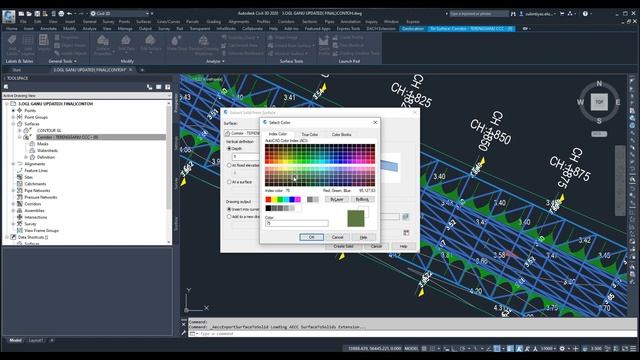Click the Assemblies icon in Toolspace tree
The height and width of the screenshot is (360, 640).
[19, 211]
